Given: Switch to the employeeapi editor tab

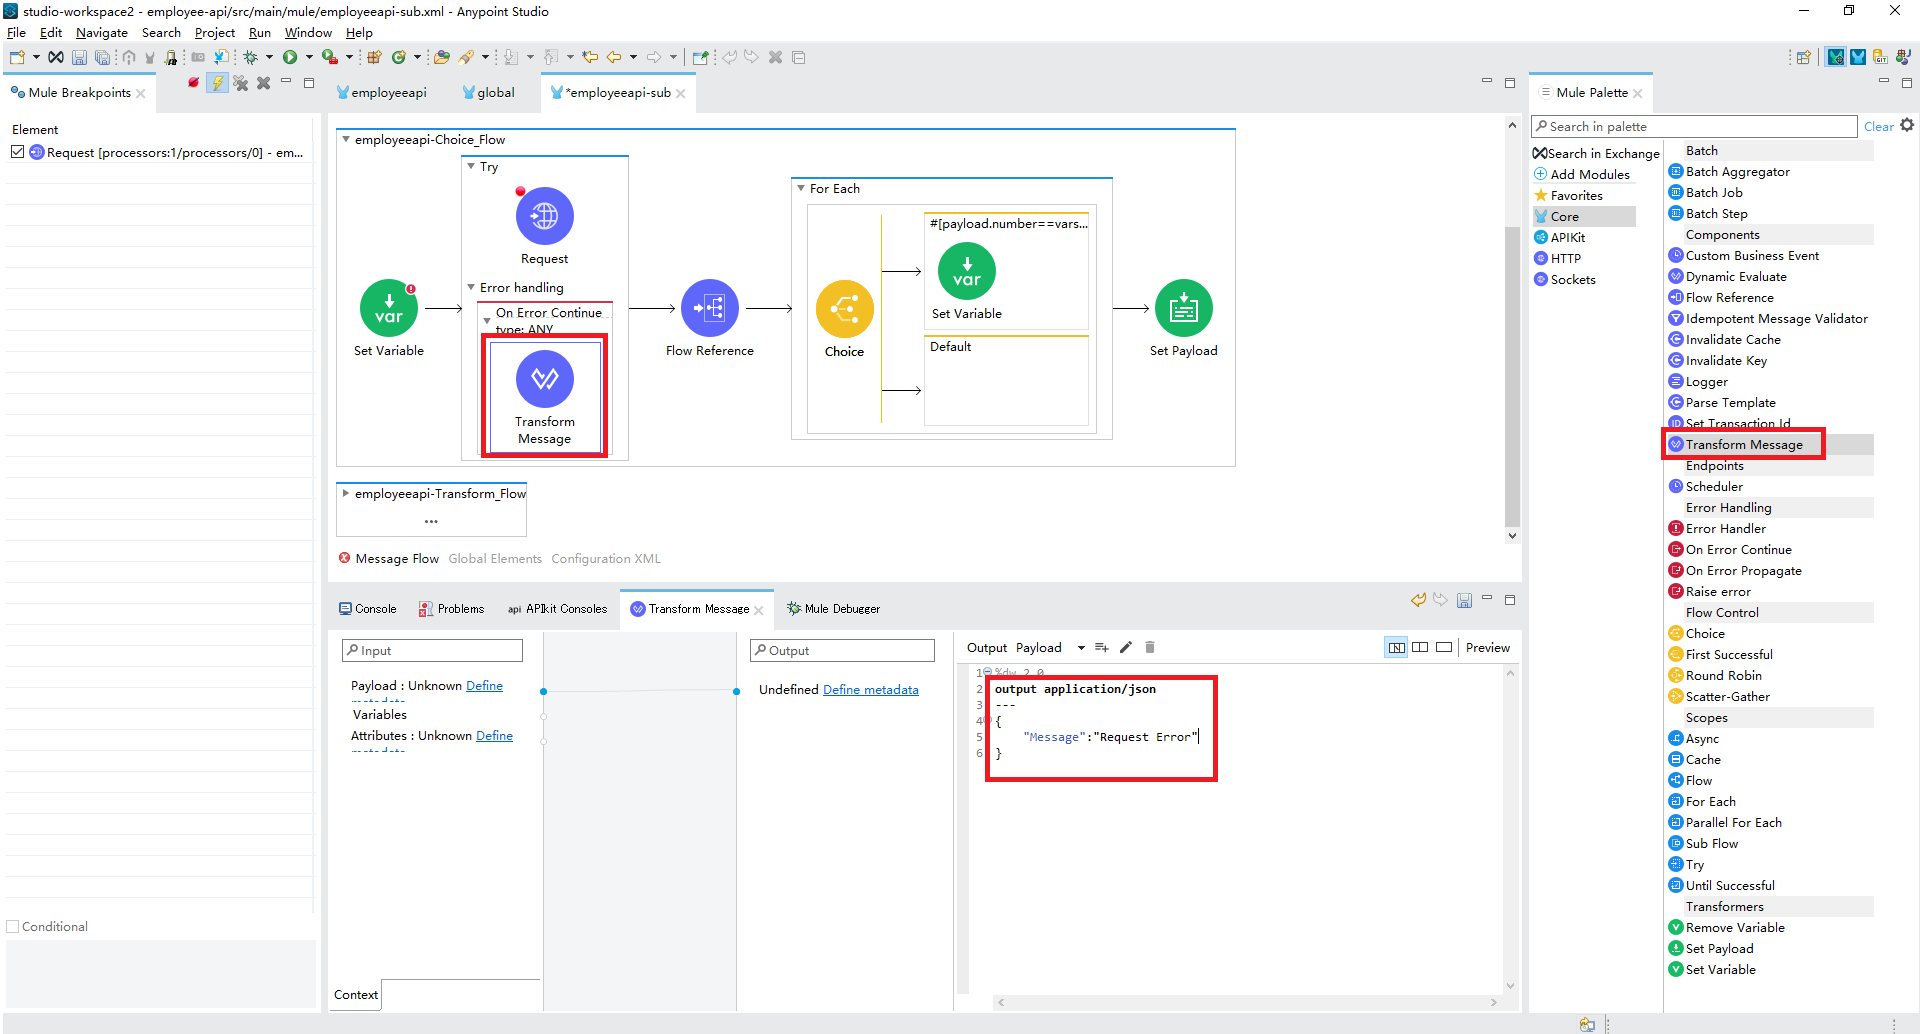Looking at the screenshot, I should tap(382, 92).
